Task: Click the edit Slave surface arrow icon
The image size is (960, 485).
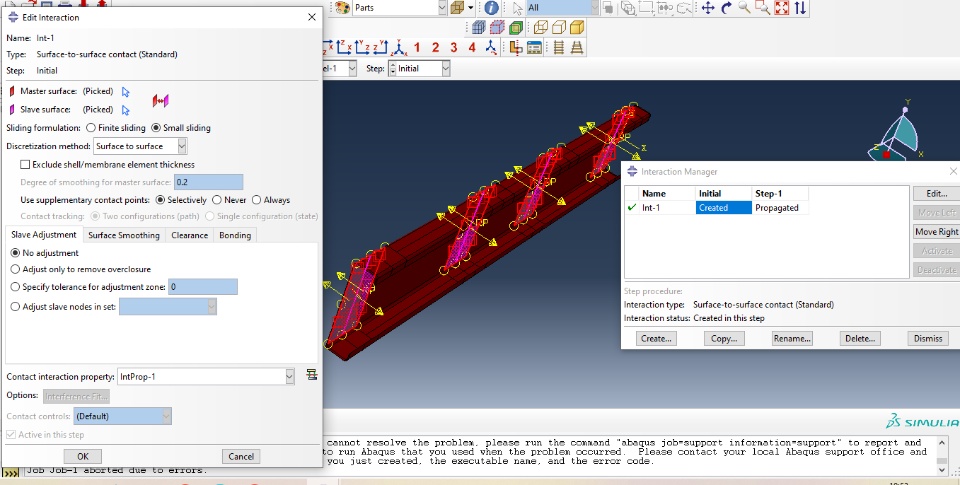Action: pos(126,110)
